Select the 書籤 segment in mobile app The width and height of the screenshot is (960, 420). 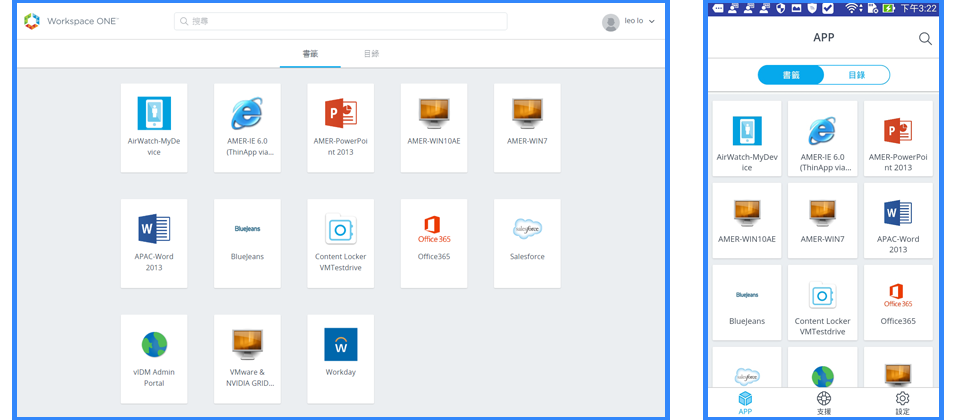tap(791, 75)
